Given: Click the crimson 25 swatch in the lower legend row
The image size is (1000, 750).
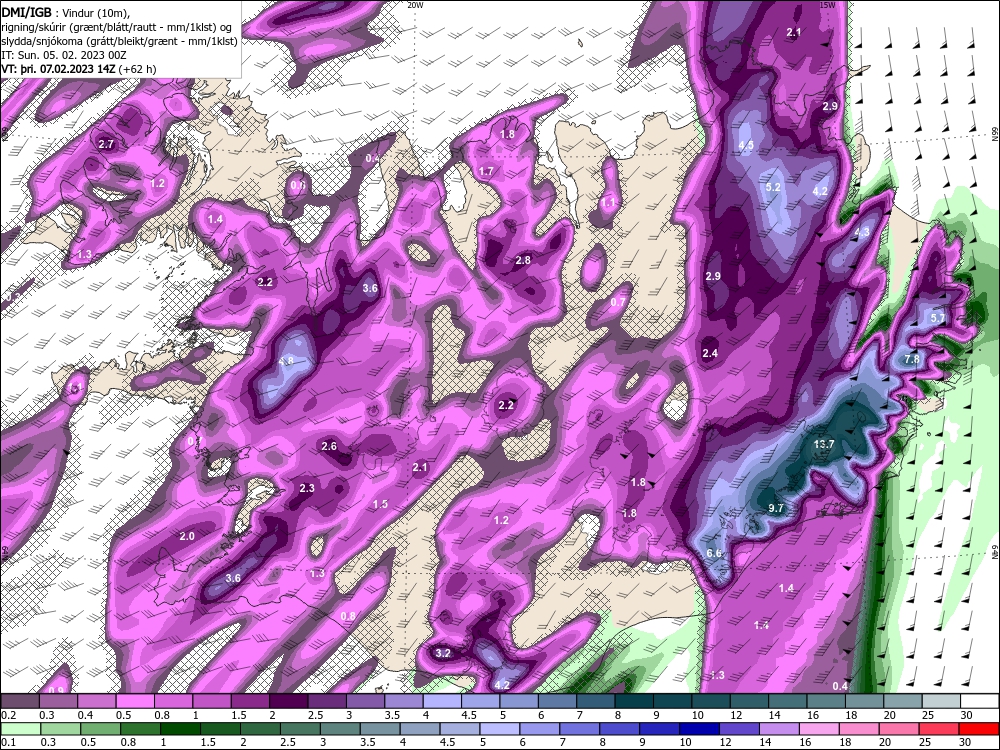Looking at the screenshot, I should point(940,729).
